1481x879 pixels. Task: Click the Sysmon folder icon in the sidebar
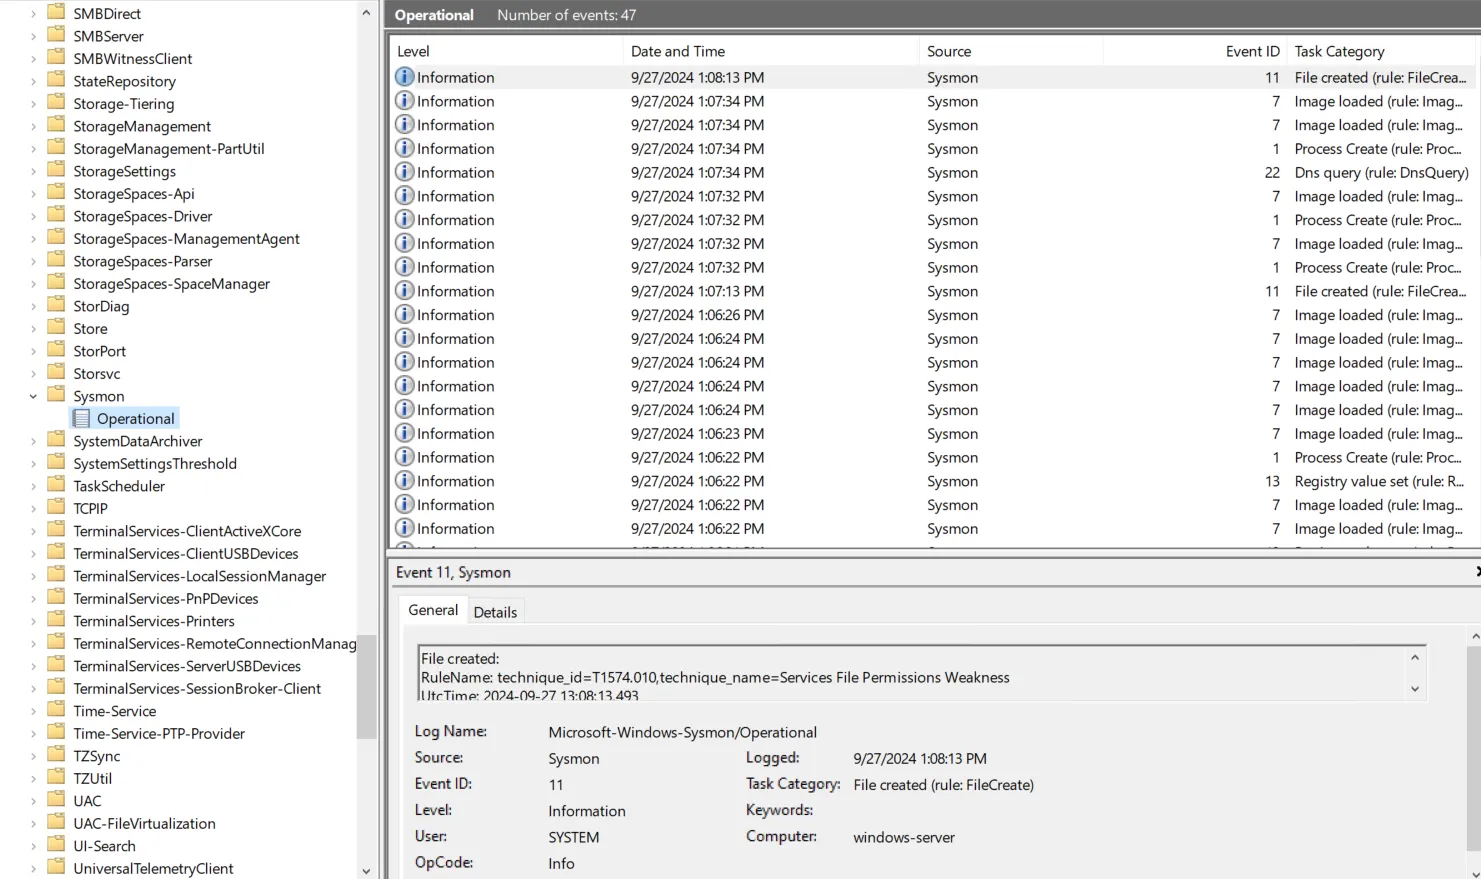coord(57,396)
